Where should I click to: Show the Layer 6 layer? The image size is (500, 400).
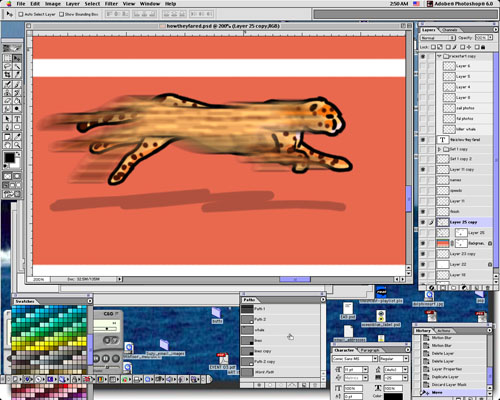(x=423, y=66)
